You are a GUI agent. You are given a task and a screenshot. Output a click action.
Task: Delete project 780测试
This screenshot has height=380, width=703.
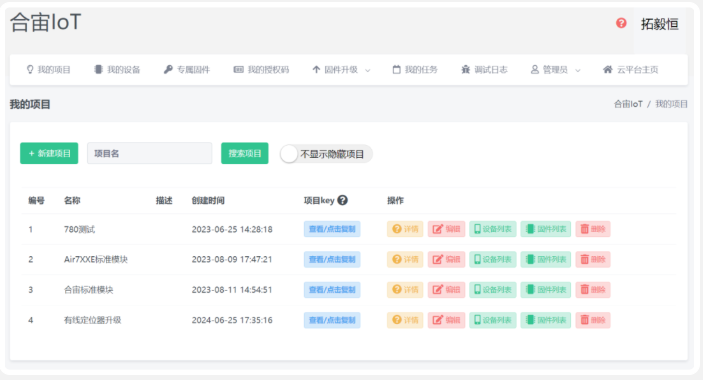click(x=593, y=229)
